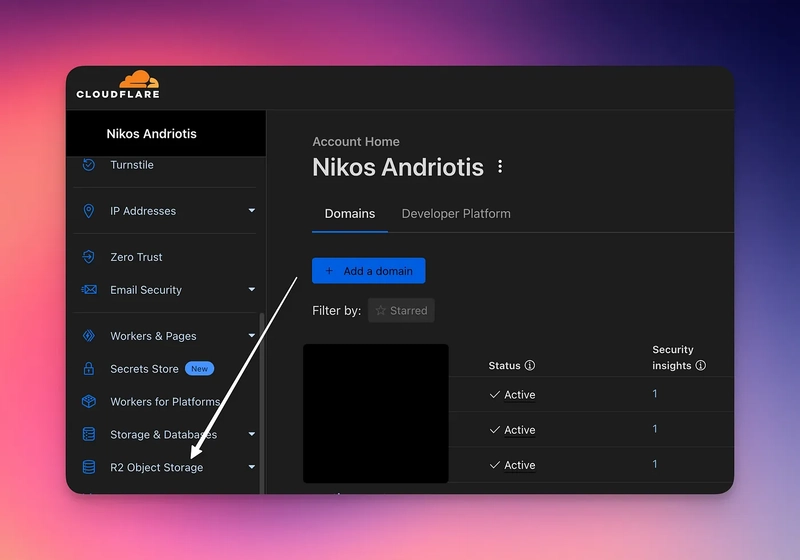Click the R2 Object Storage icon
The height and width of the screenshot is (560, 800).
[x=89, y=467]
